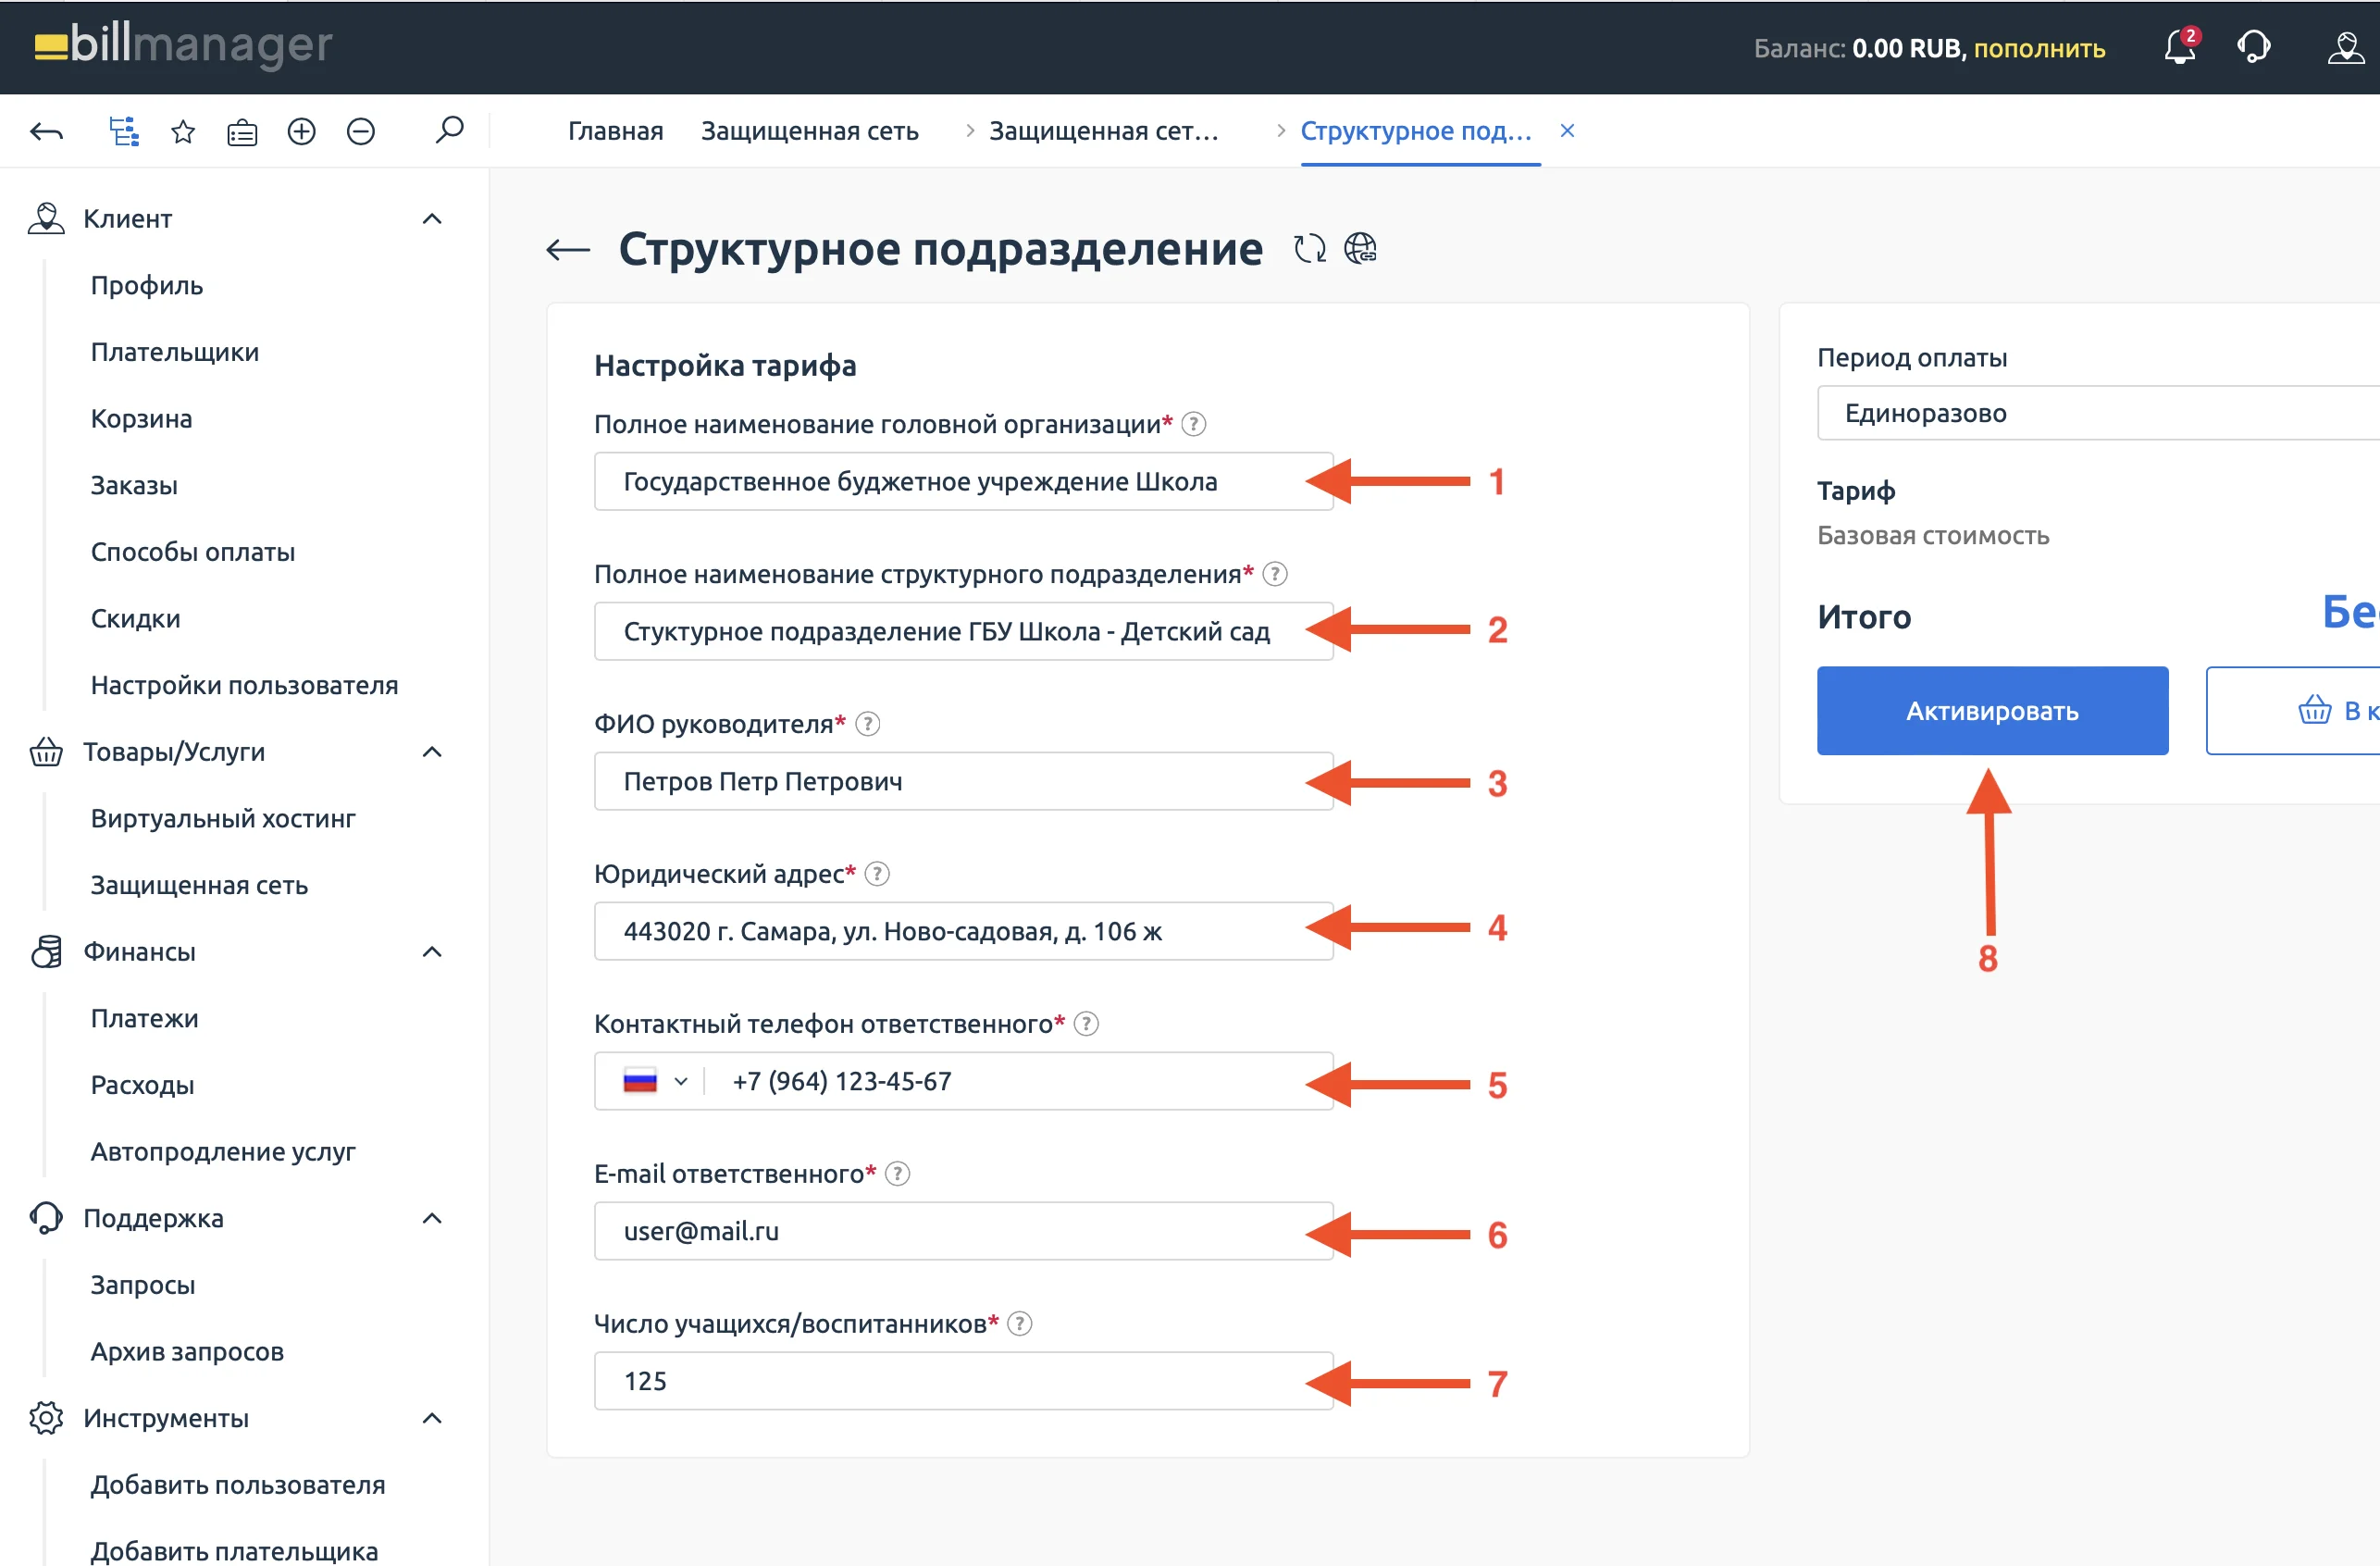Image resolution: width=2380 pixels, height=1566 pixels.
Task: Open Автопродление услуг in the sidebar
Action: (223, 1151)
